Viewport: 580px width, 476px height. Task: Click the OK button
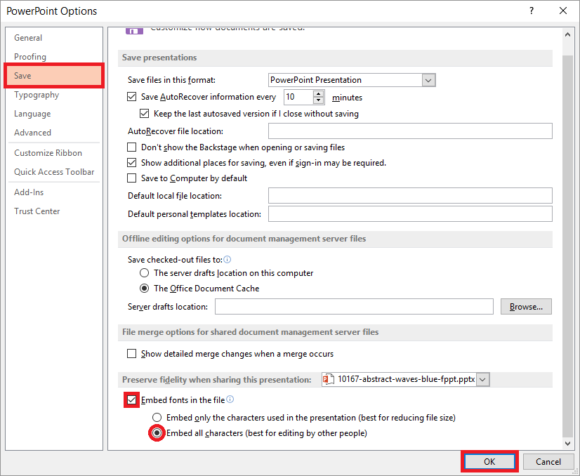pos(489,461)
